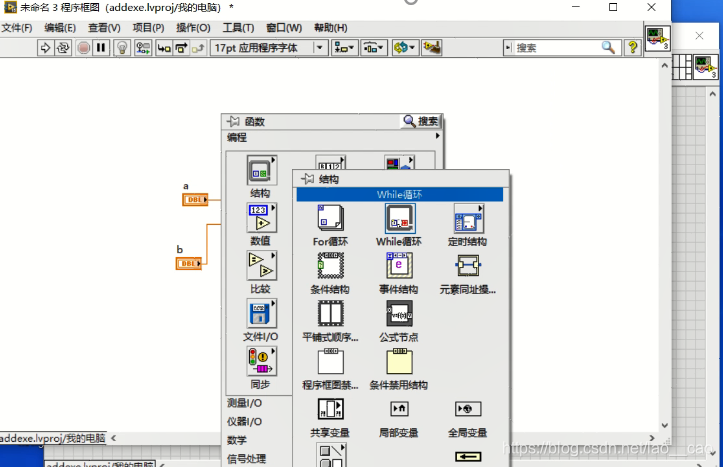
Task: Open the Distribute Objects dropdown
Action: (374, 47)
